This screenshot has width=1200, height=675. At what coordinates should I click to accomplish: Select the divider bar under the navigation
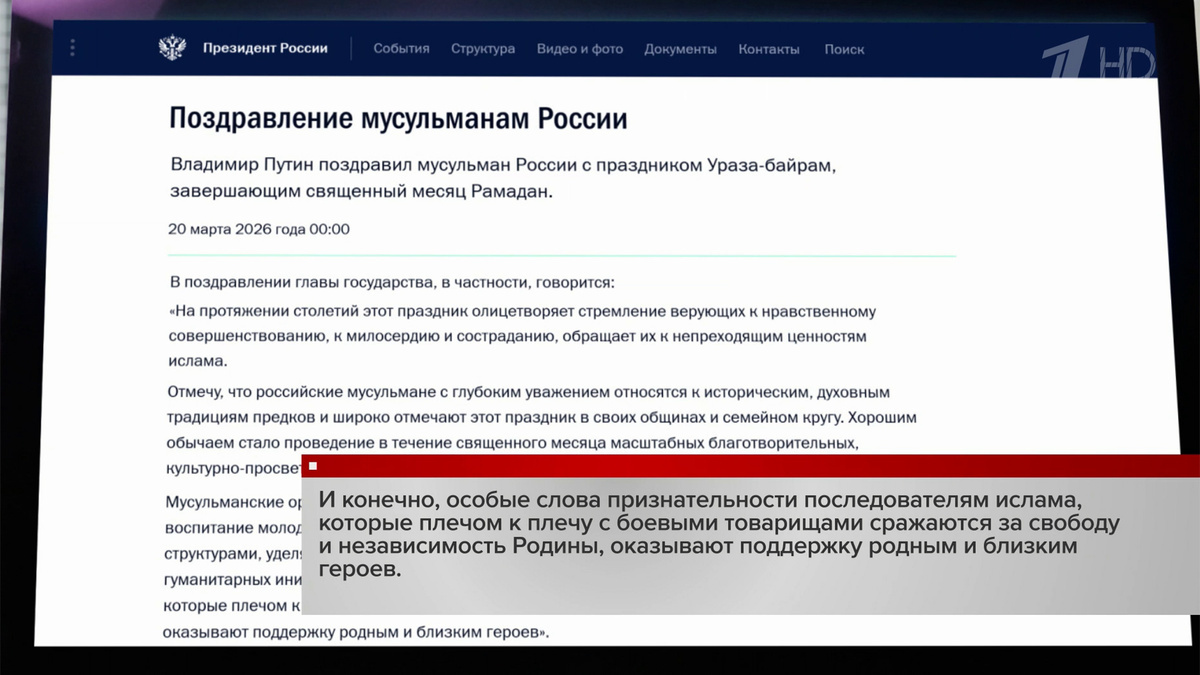click(600, 75)
